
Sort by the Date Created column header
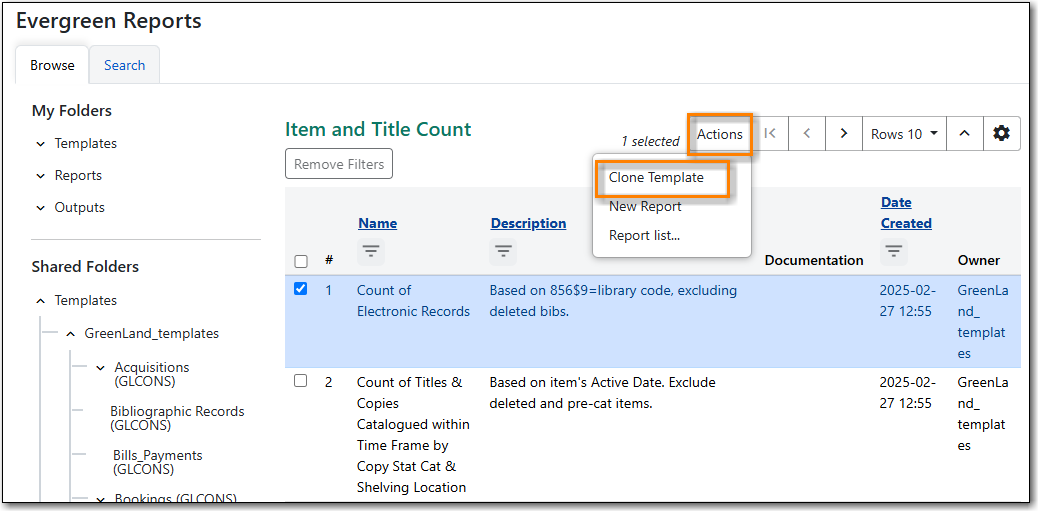(906, 212)
